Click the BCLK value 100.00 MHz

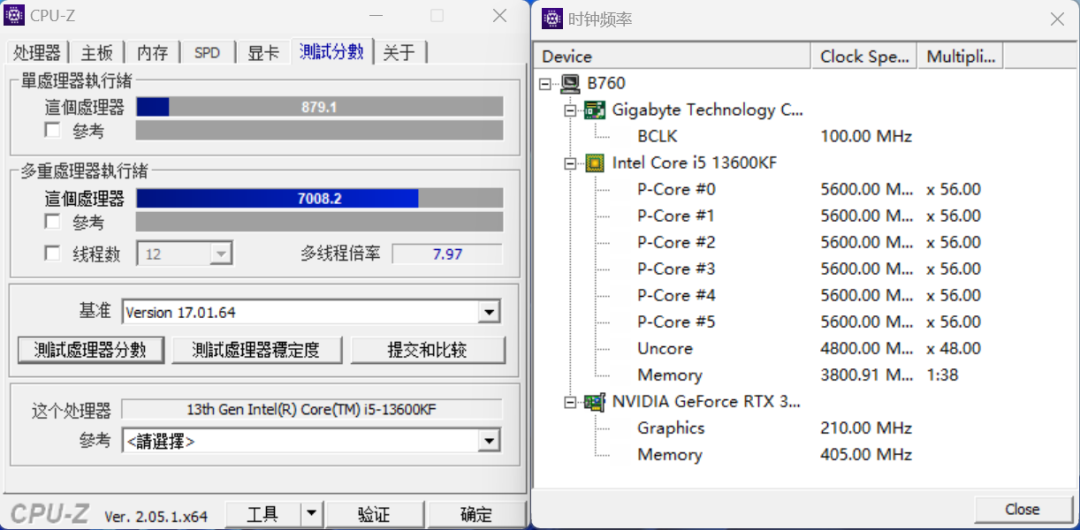click(866, 136)
